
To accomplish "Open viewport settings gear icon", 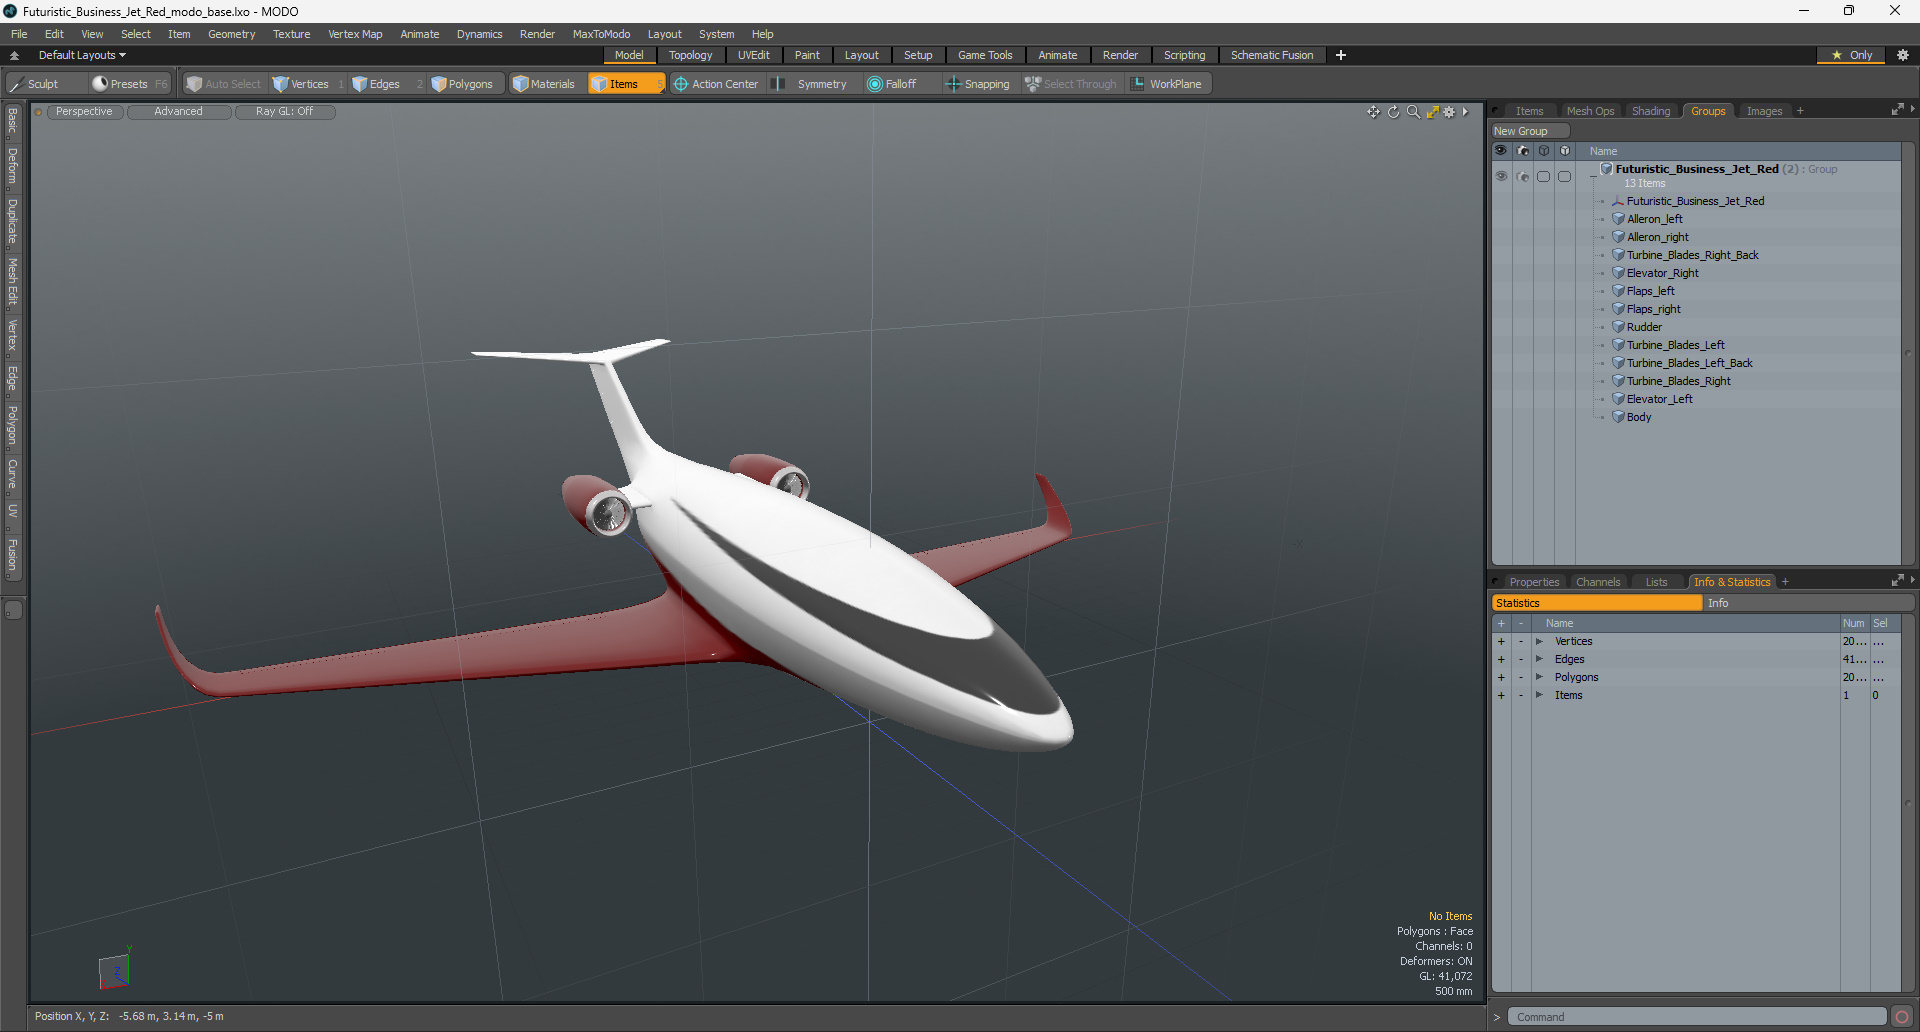I will pos(1449,112).
